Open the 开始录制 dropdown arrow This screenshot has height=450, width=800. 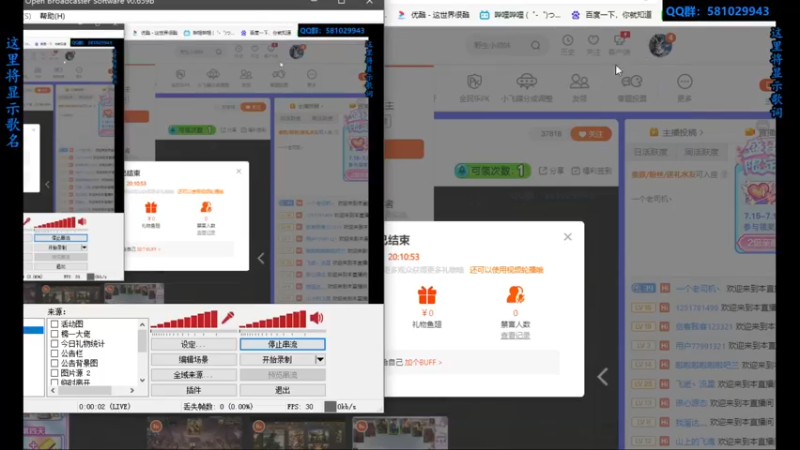320,360
